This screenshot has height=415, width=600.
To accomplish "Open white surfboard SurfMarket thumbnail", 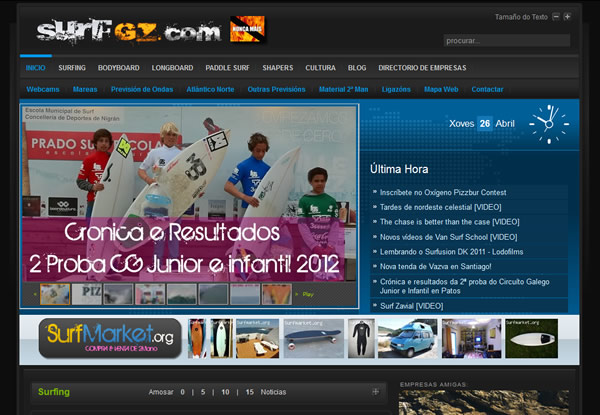I will tap(222, 339).
